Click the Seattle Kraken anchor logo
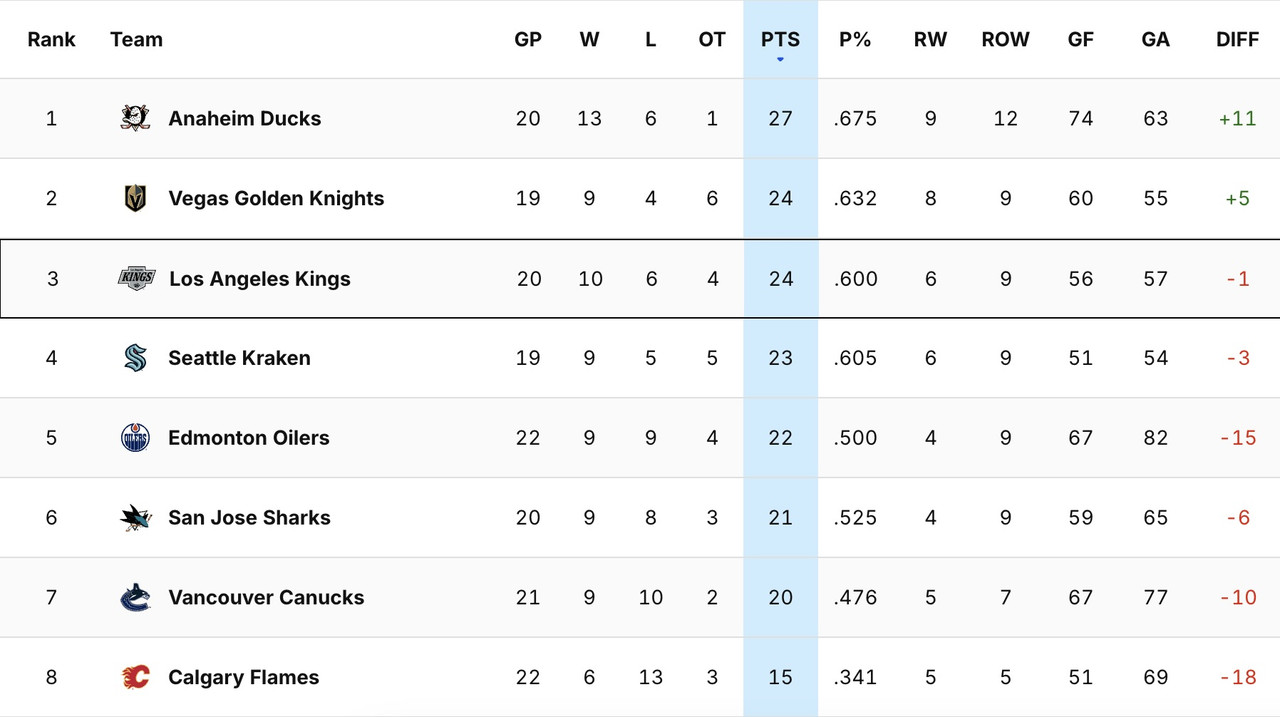The width and height of the screenshot is (1280, 717). 133,358
